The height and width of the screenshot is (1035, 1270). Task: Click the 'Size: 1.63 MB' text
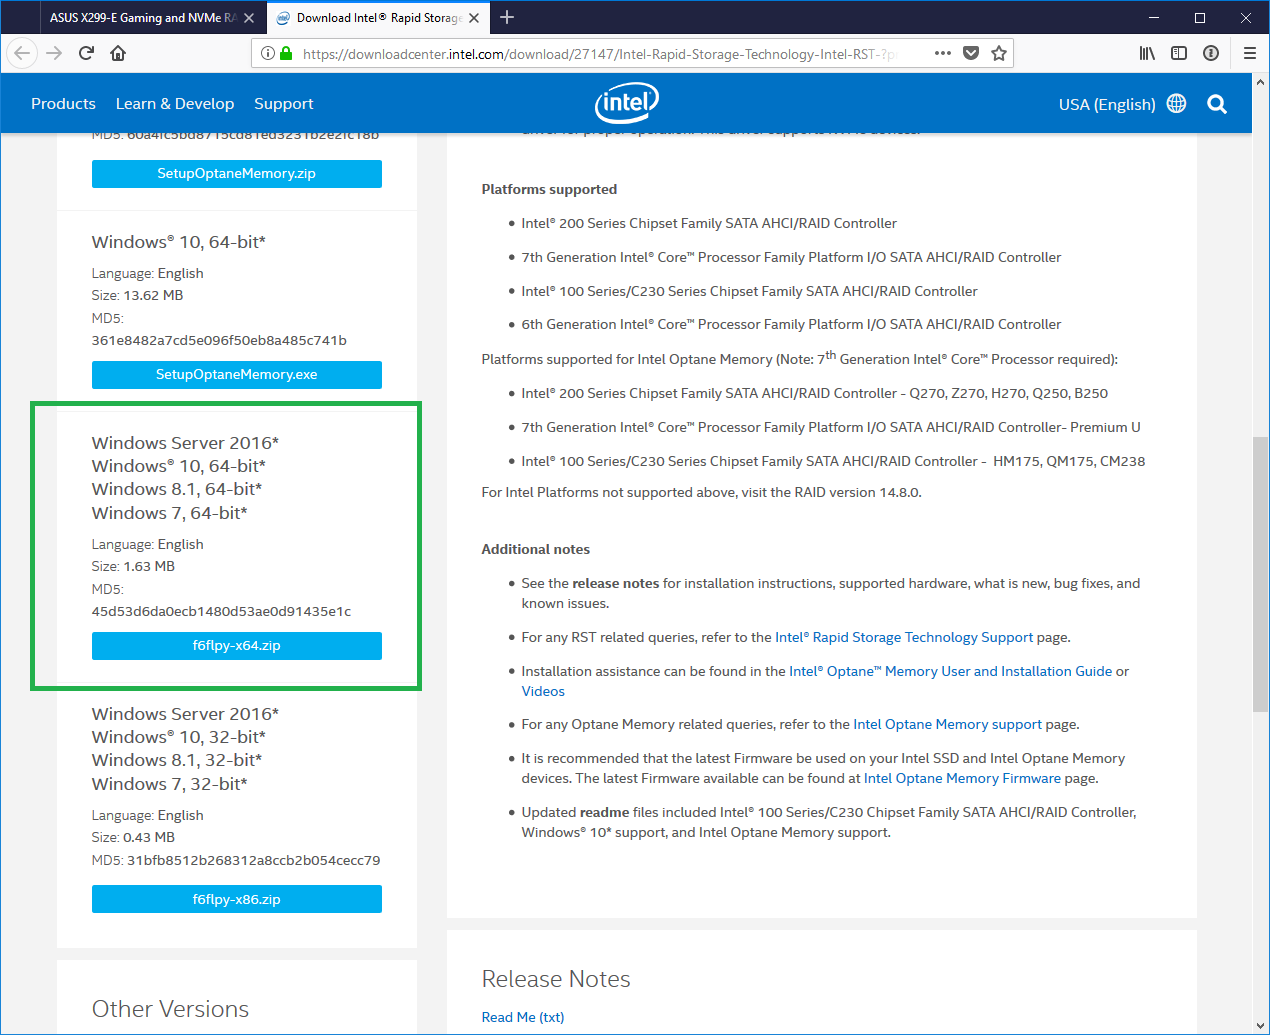pyautogui.click(x=133, y=566)
